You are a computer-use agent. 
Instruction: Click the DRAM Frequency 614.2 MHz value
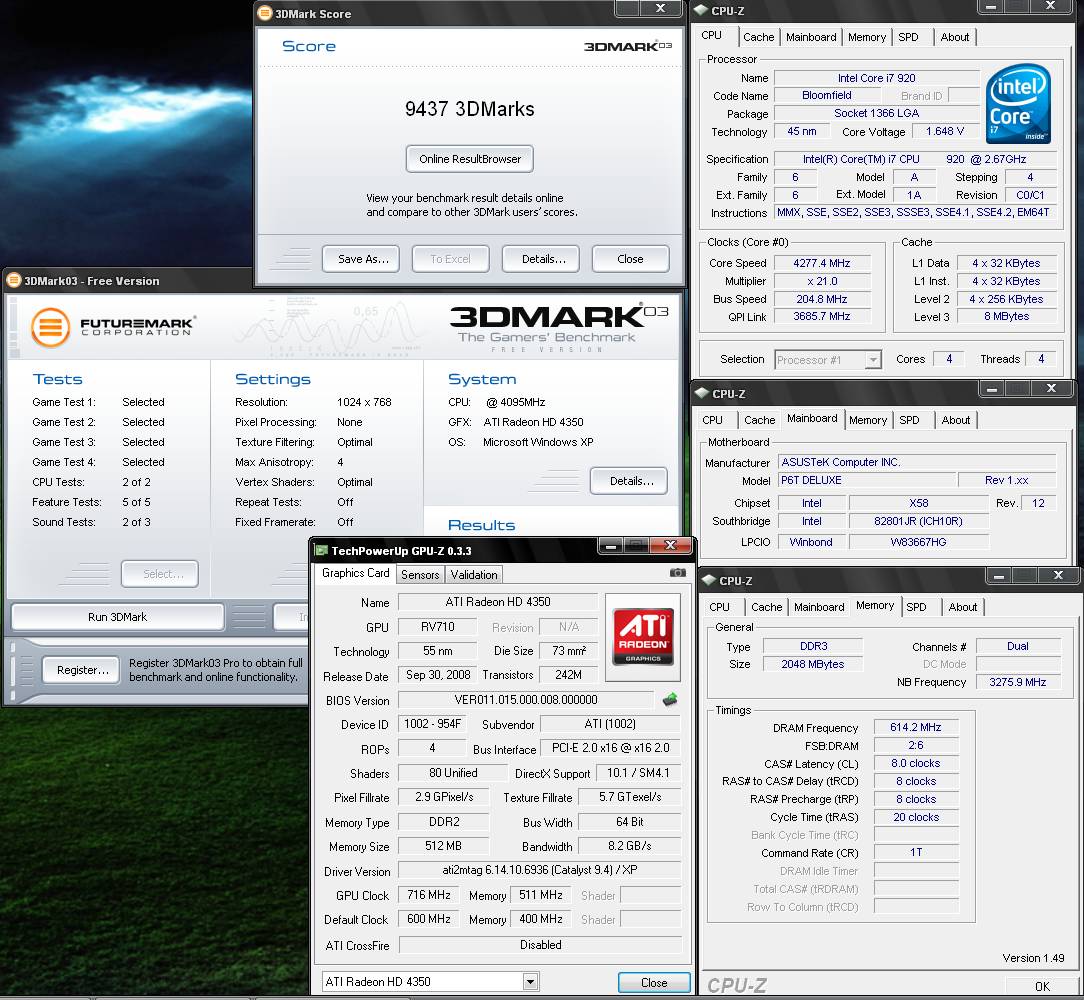(x=915, y=728)
